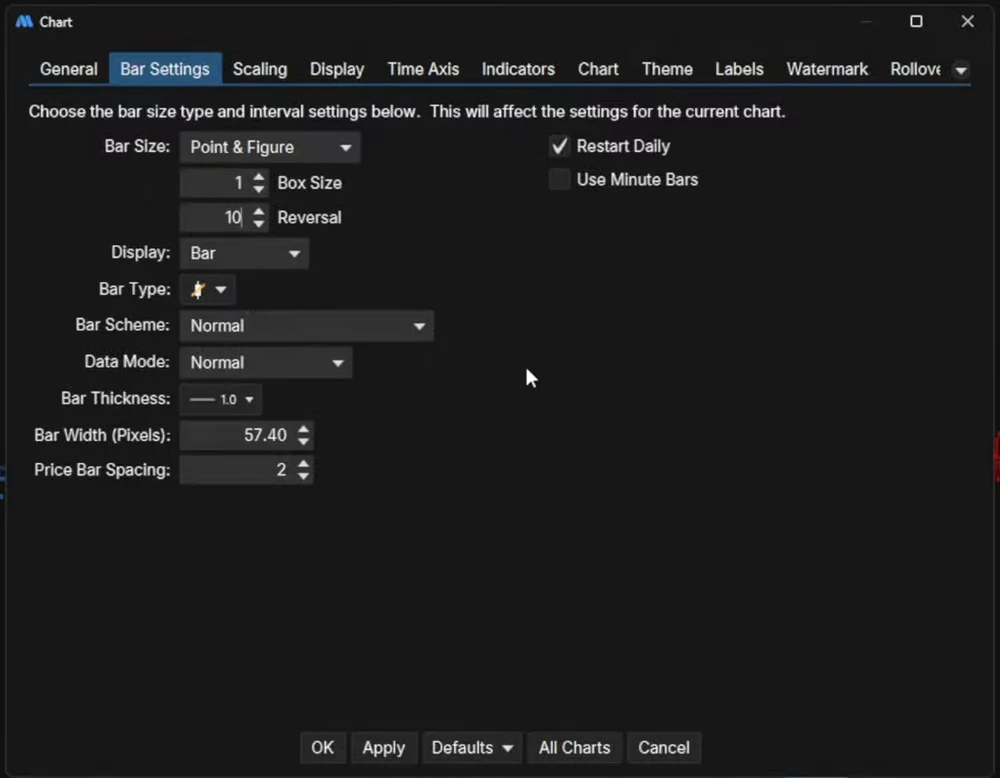The width and height of the screenshot is (1000, 778).
Task: Open the Watermark tab
Action: point(827,69)
